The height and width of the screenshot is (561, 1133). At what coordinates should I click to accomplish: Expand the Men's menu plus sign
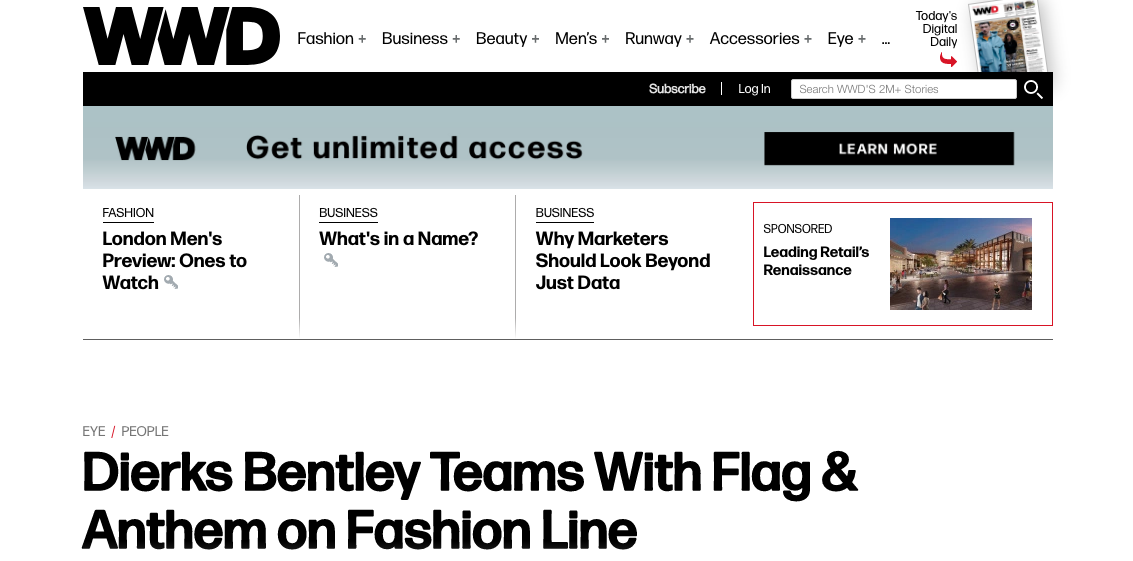pos(606,39)
